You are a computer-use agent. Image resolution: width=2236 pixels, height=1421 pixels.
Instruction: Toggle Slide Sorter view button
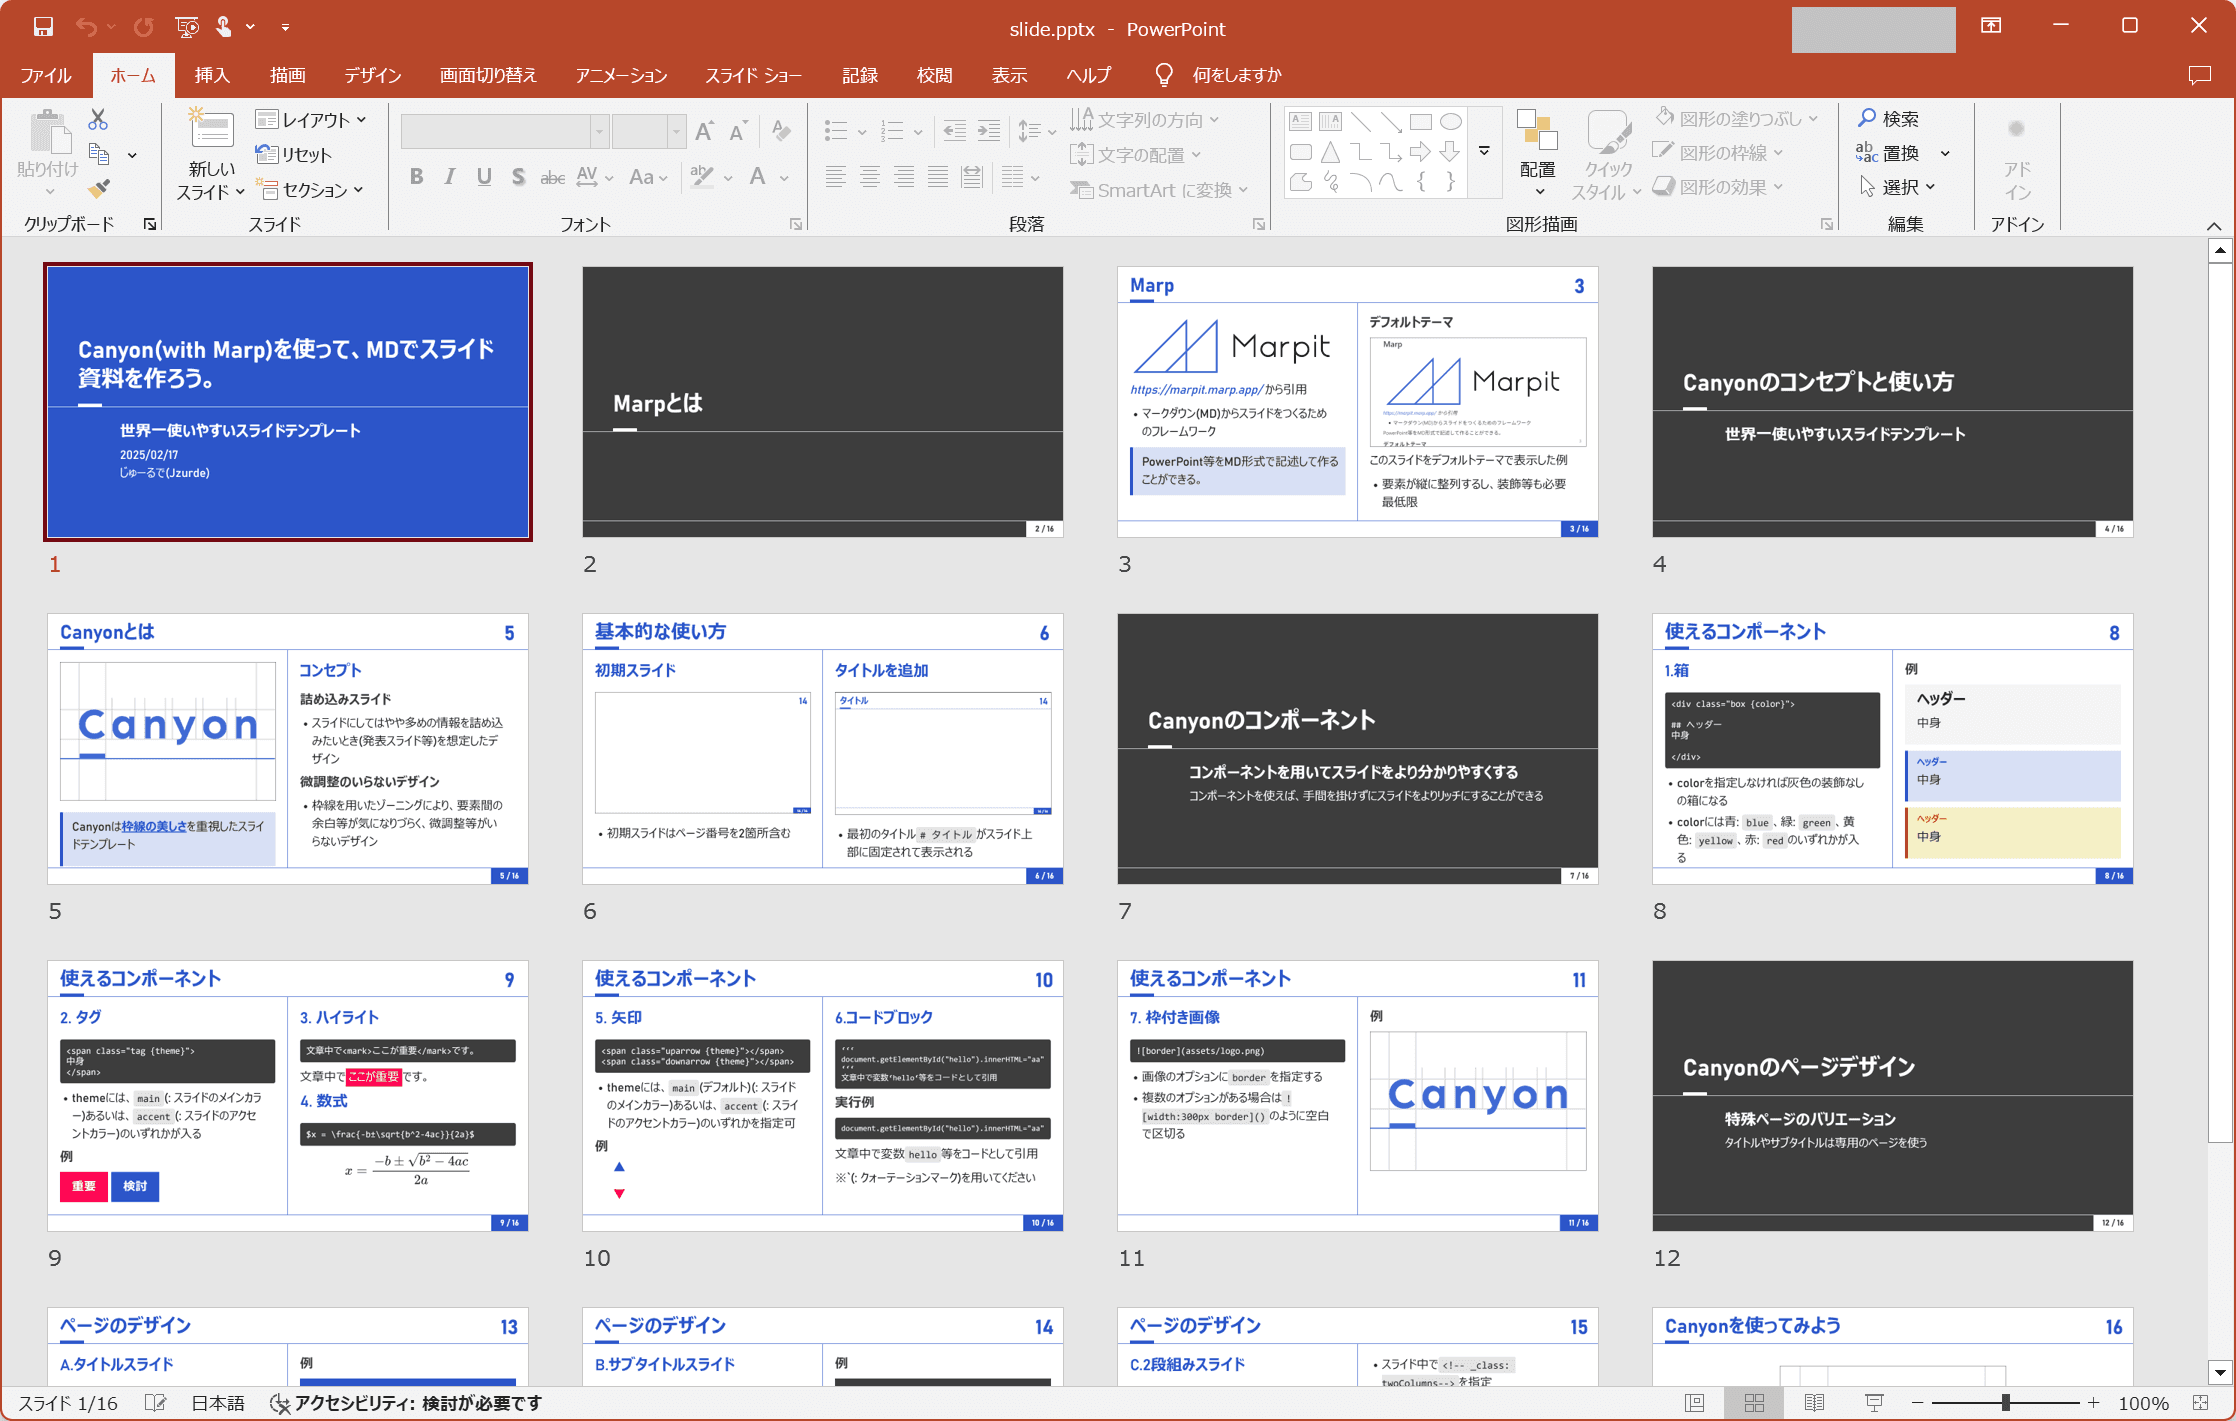click(1754, 1403)
